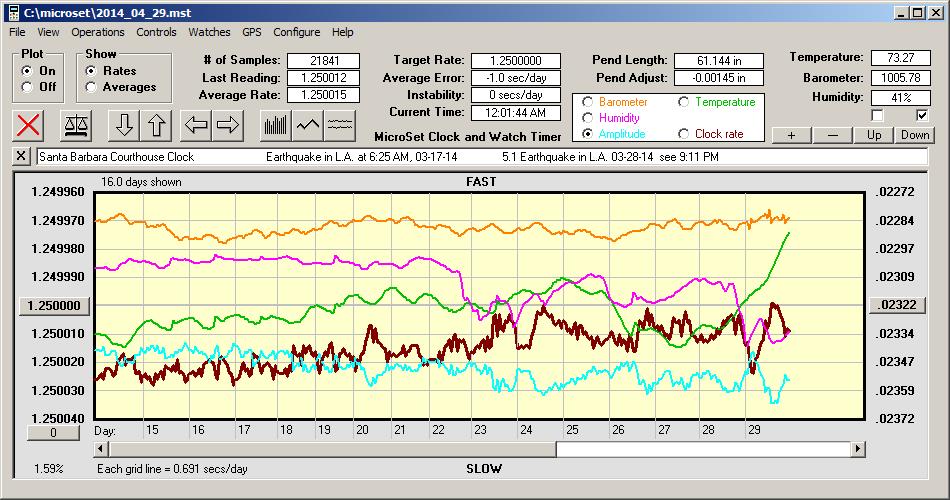
Task: Click the 1.59% status text
Action: pyautogui.click(x=48, y=468)
